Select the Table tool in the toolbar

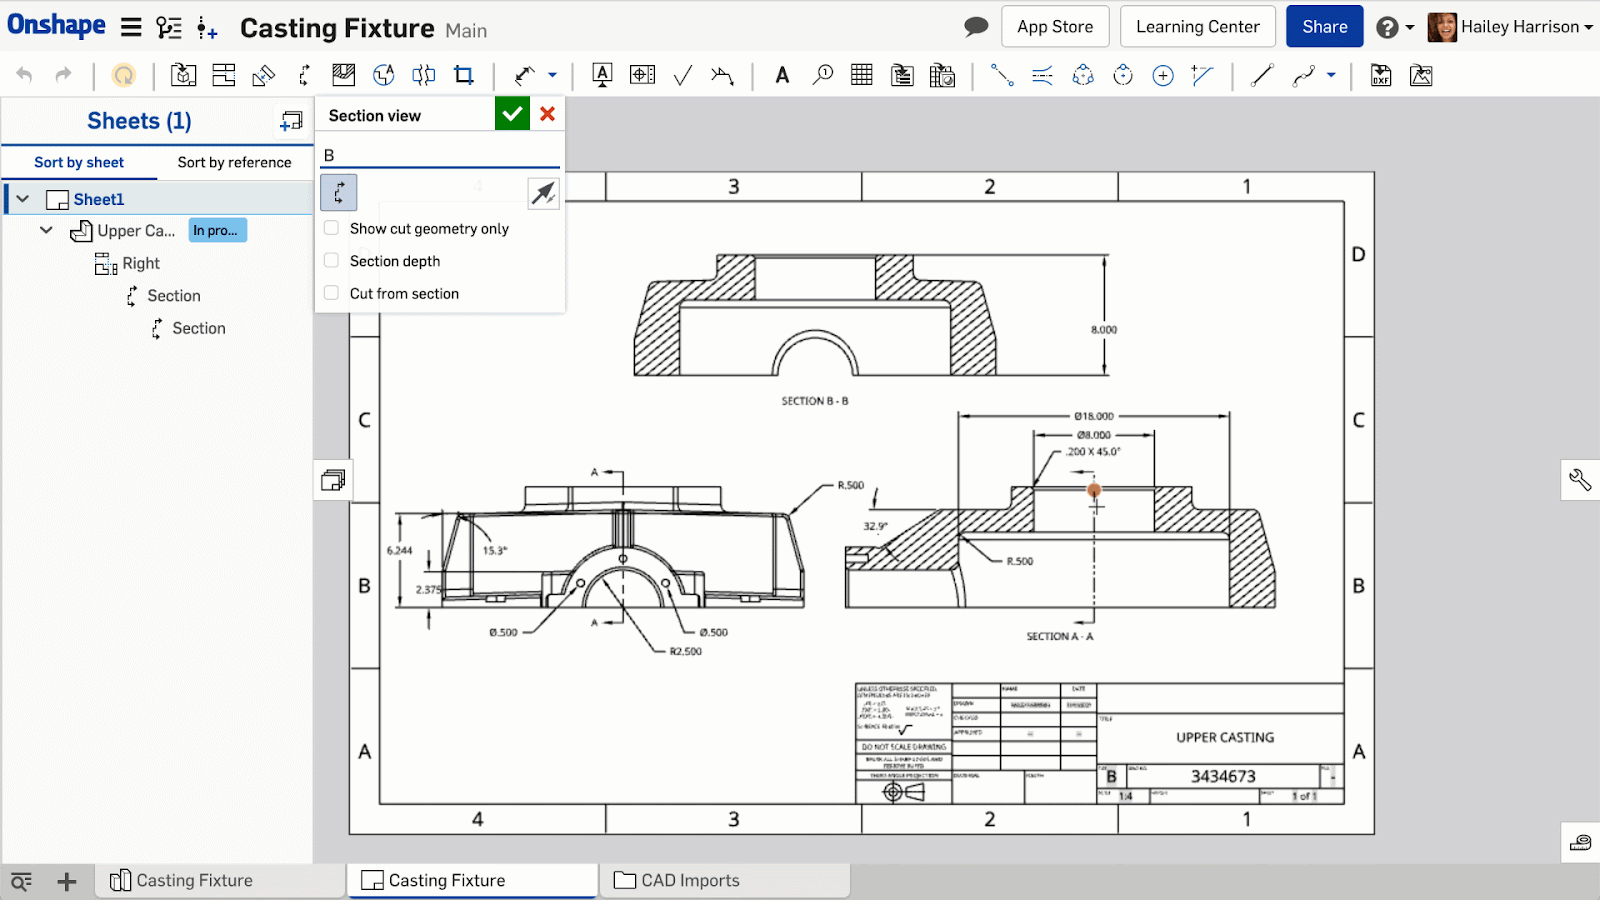pos(861,75)
